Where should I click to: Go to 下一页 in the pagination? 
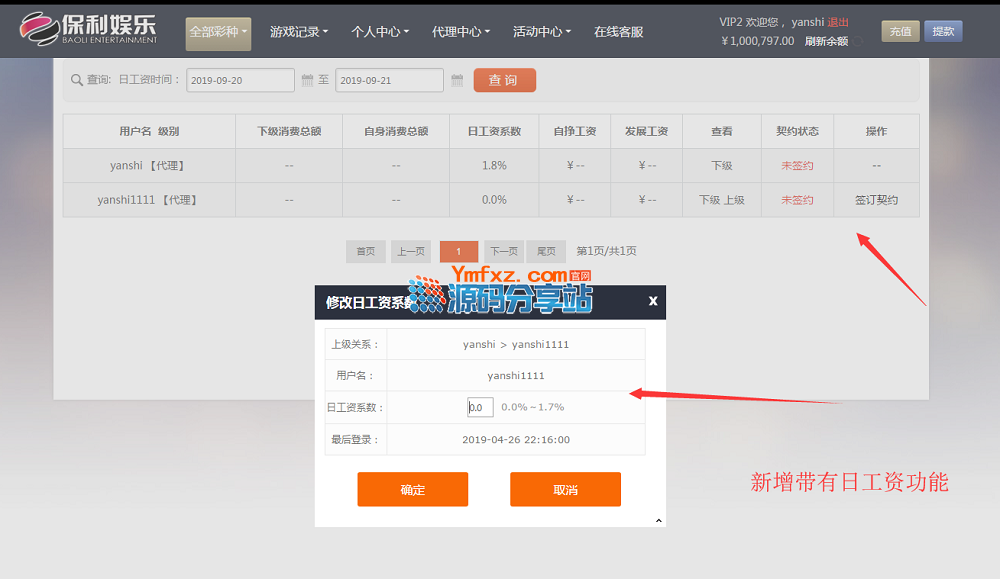(504, 251)
